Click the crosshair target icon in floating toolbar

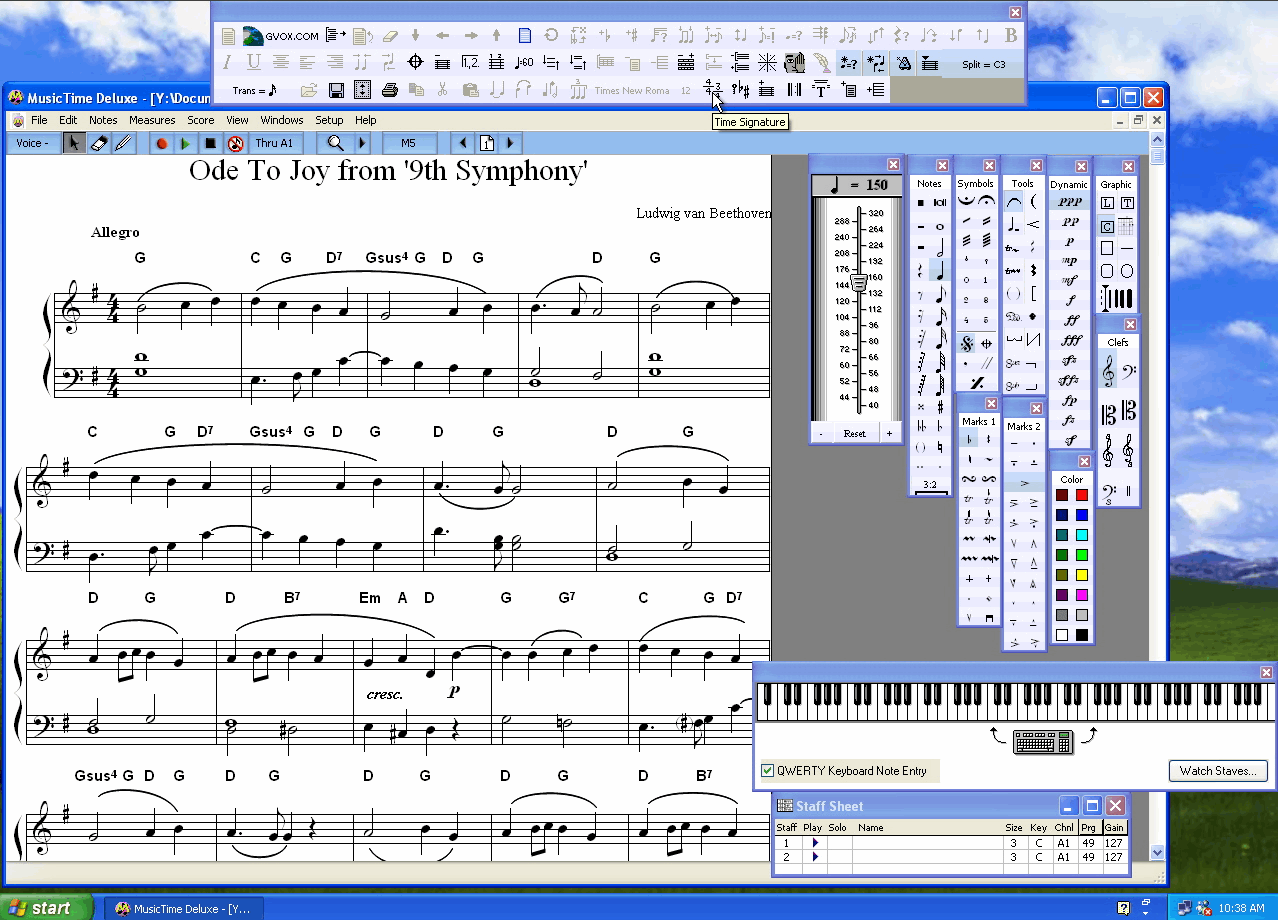pos(416,63)
